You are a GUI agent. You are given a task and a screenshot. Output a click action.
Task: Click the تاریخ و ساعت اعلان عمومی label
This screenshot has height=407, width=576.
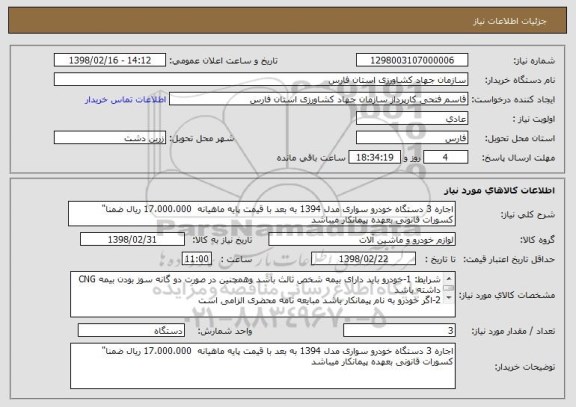(223, 61)
